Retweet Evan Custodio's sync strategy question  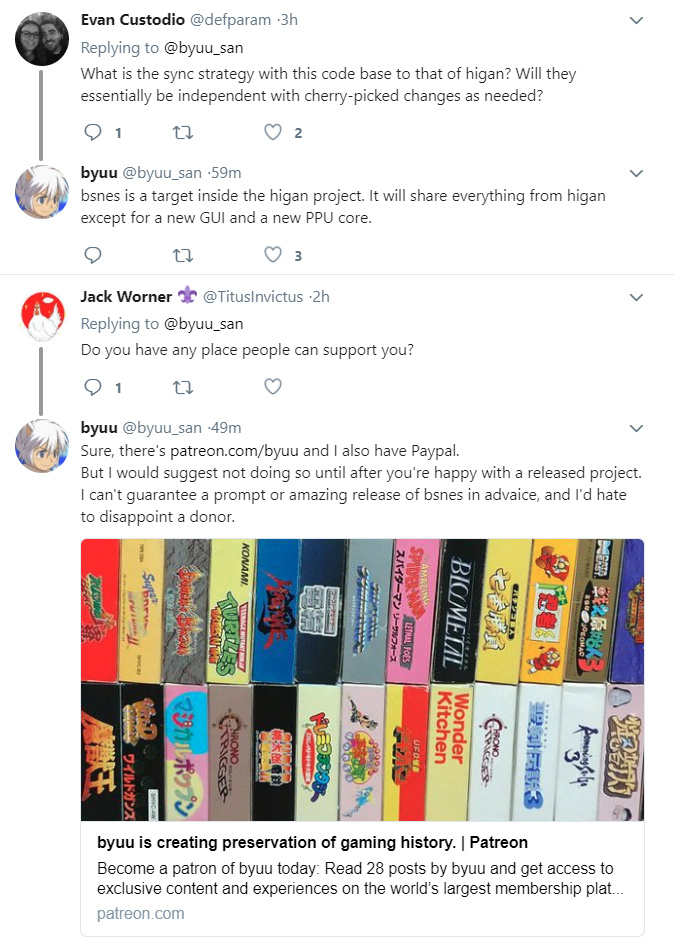(183, 132)
